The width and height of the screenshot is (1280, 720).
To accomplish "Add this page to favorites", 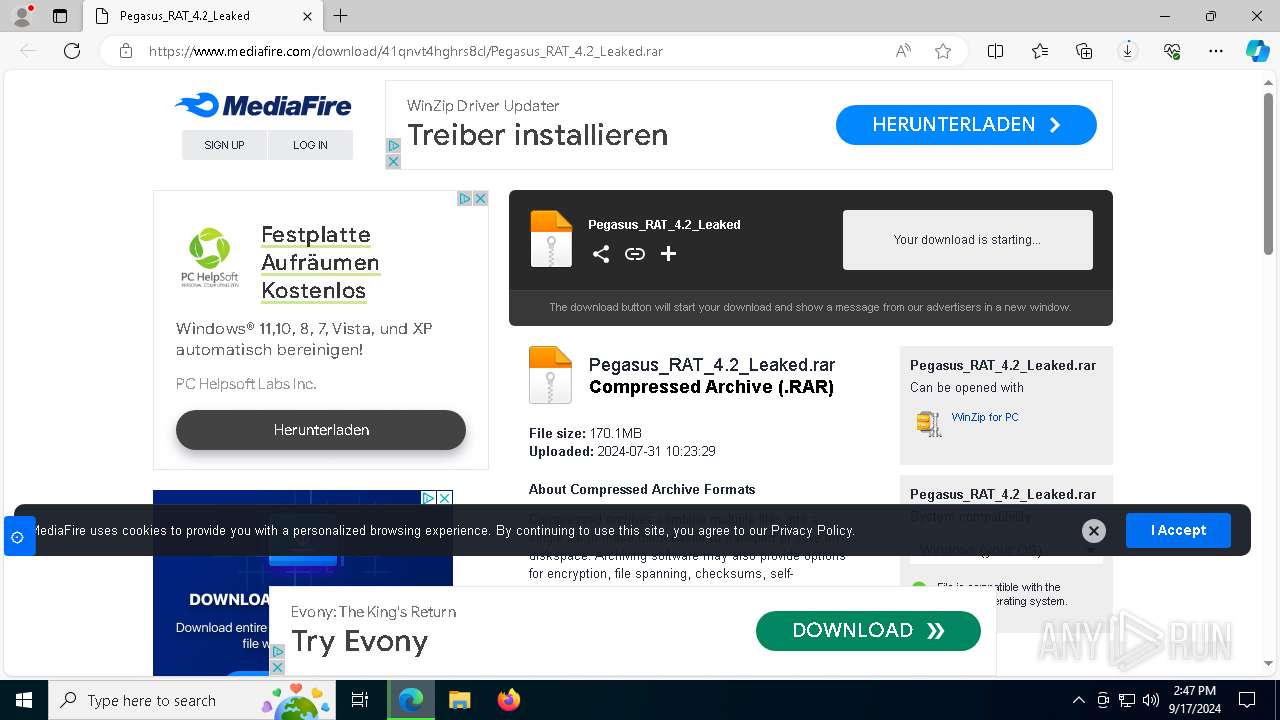I will pyautogui.click(x=943, y=51).
